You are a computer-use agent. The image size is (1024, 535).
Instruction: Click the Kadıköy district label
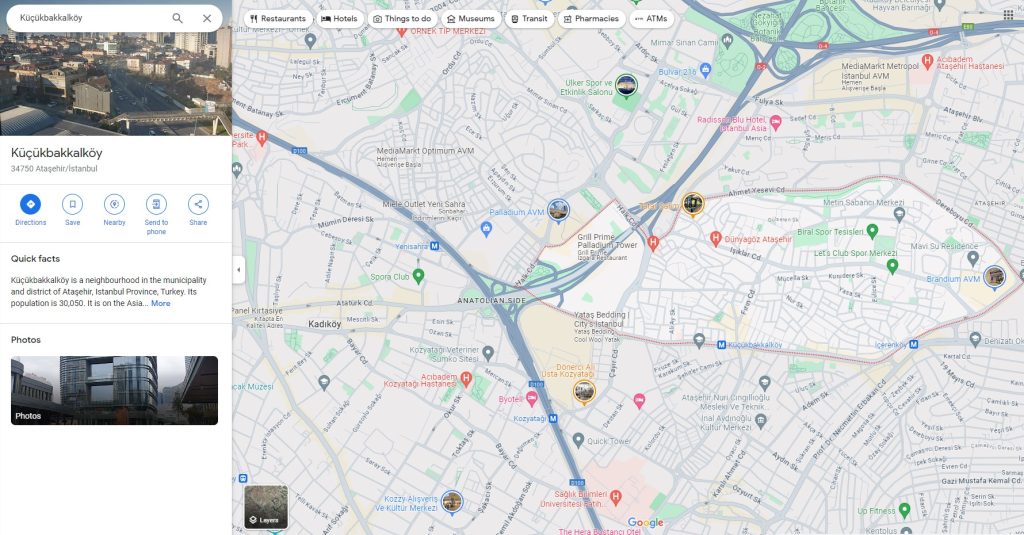click(x=325, y=324)
